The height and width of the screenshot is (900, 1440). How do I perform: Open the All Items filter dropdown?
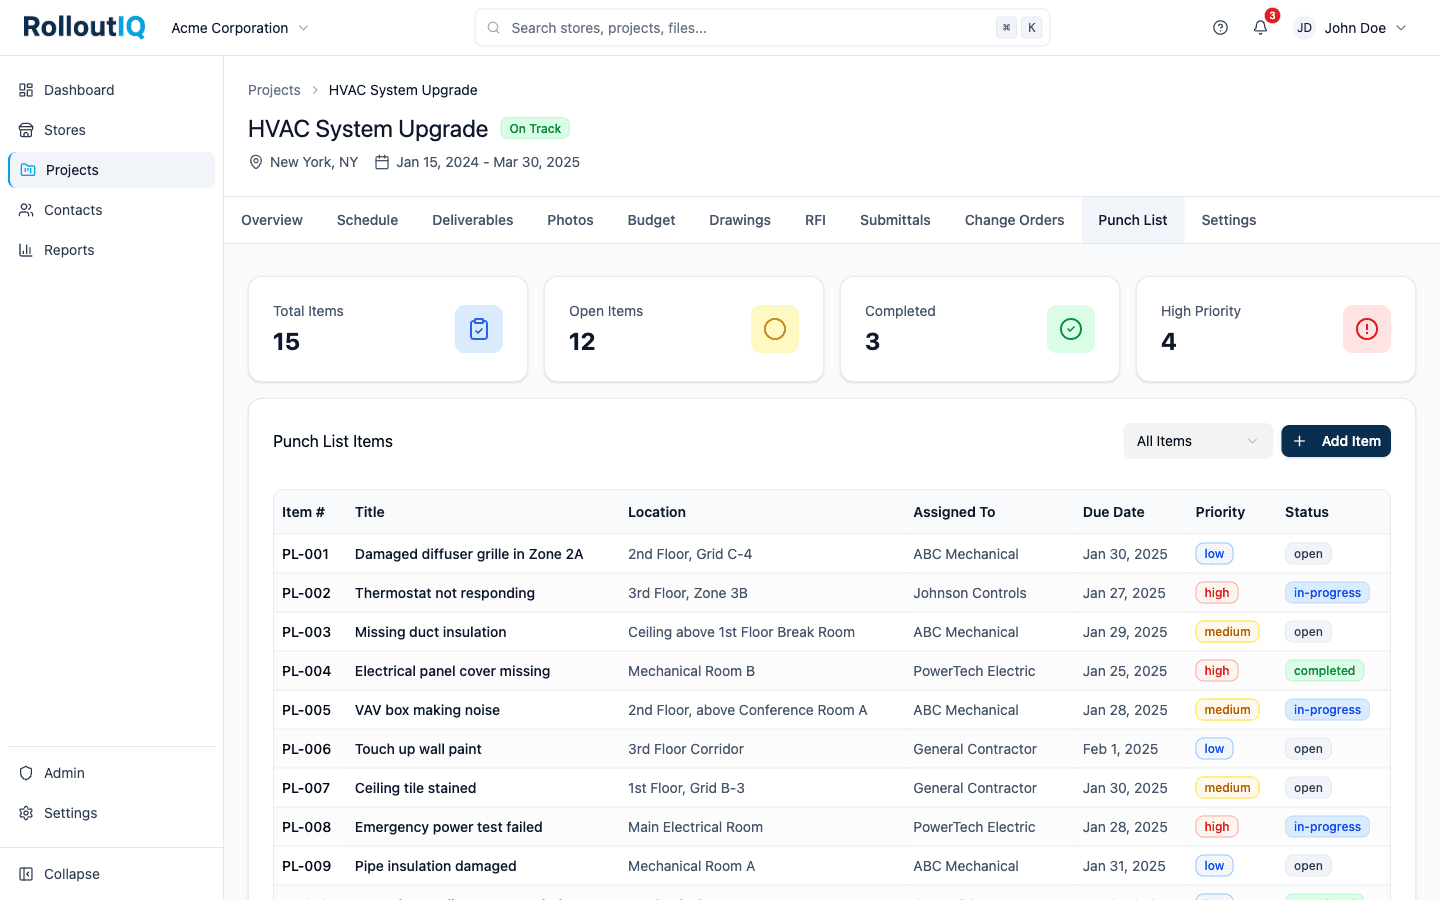pyautogui.click(x=1198, y=441)
